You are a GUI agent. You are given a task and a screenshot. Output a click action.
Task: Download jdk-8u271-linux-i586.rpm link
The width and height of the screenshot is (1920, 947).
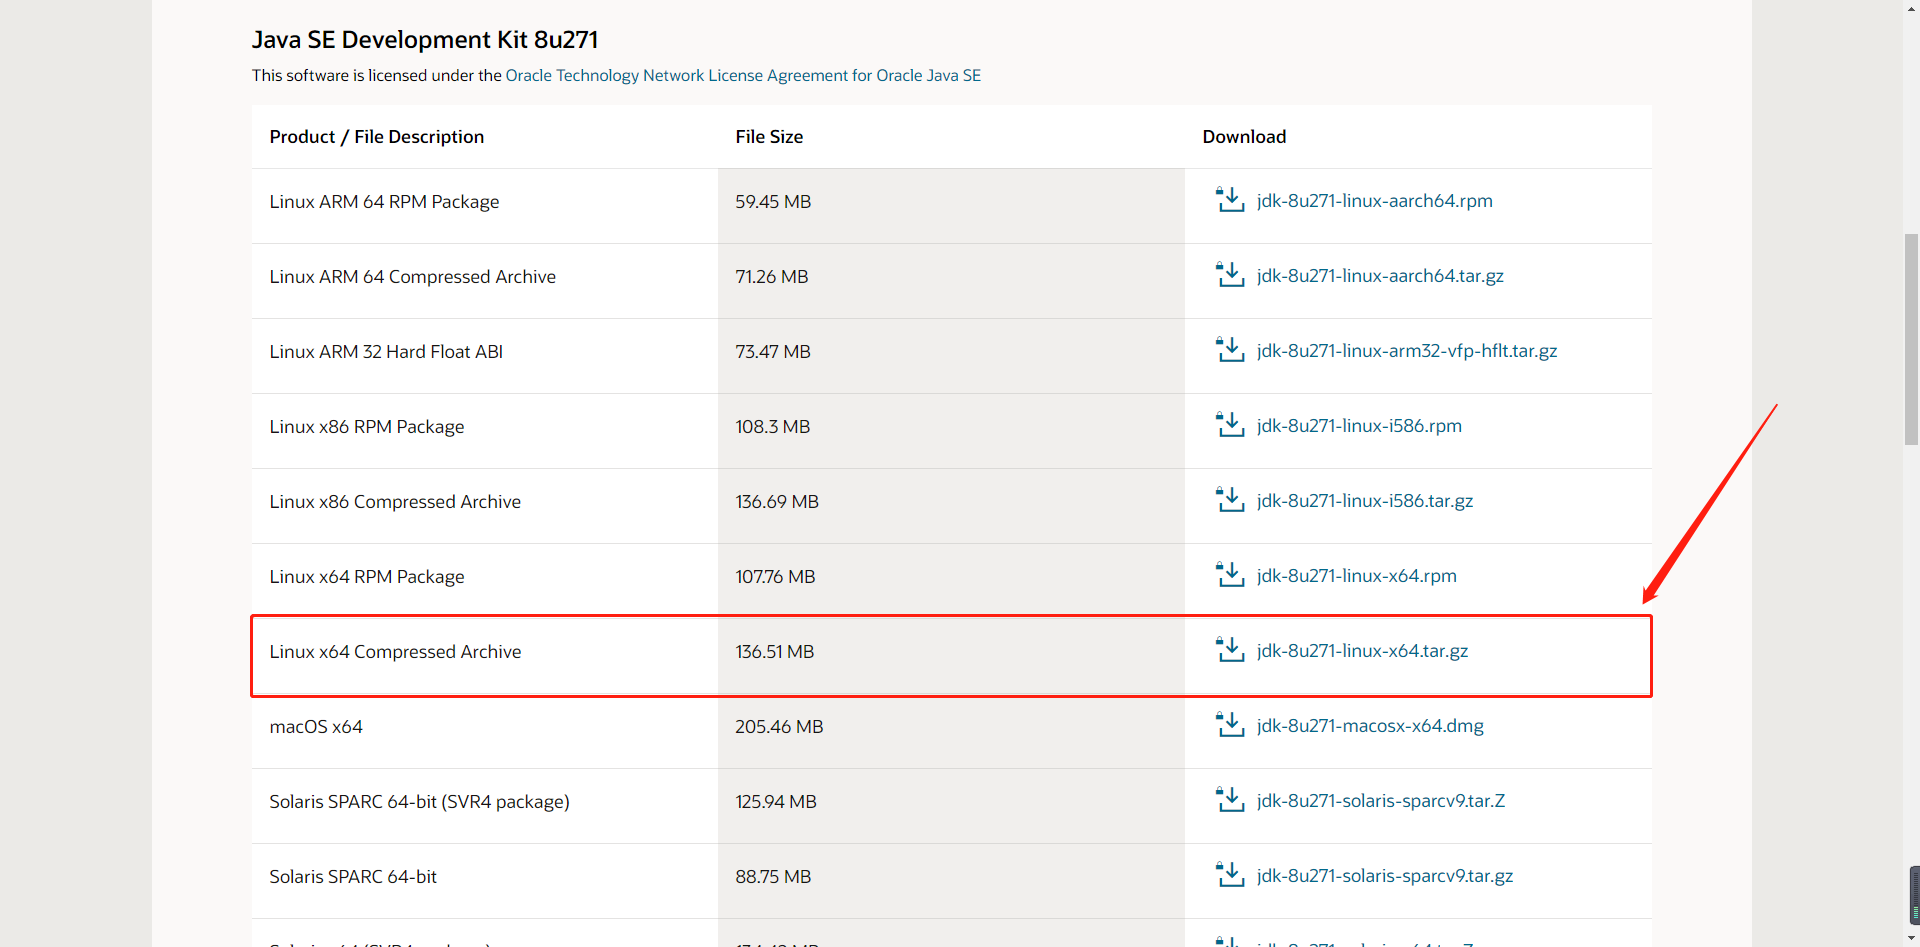1359,426
